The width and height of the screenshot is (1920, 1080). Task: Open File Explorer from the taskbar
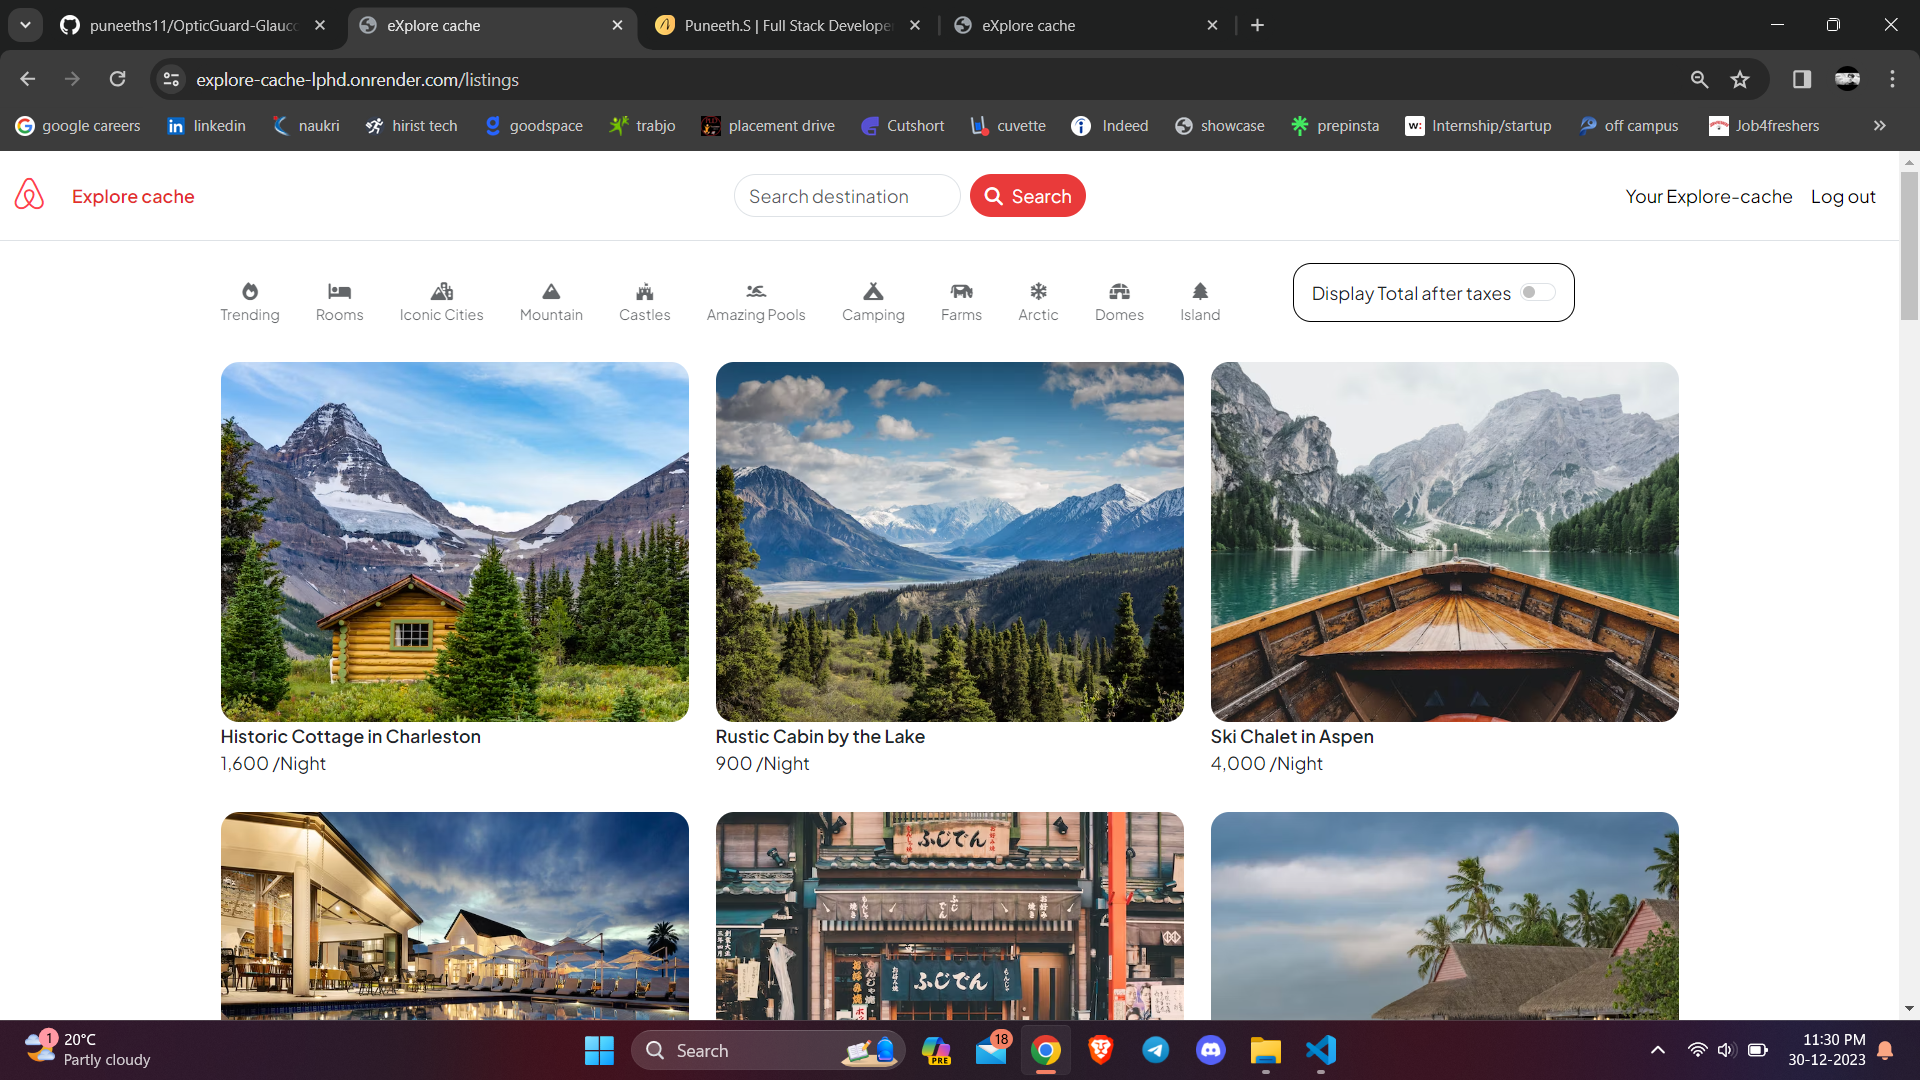[1265, 1050]
